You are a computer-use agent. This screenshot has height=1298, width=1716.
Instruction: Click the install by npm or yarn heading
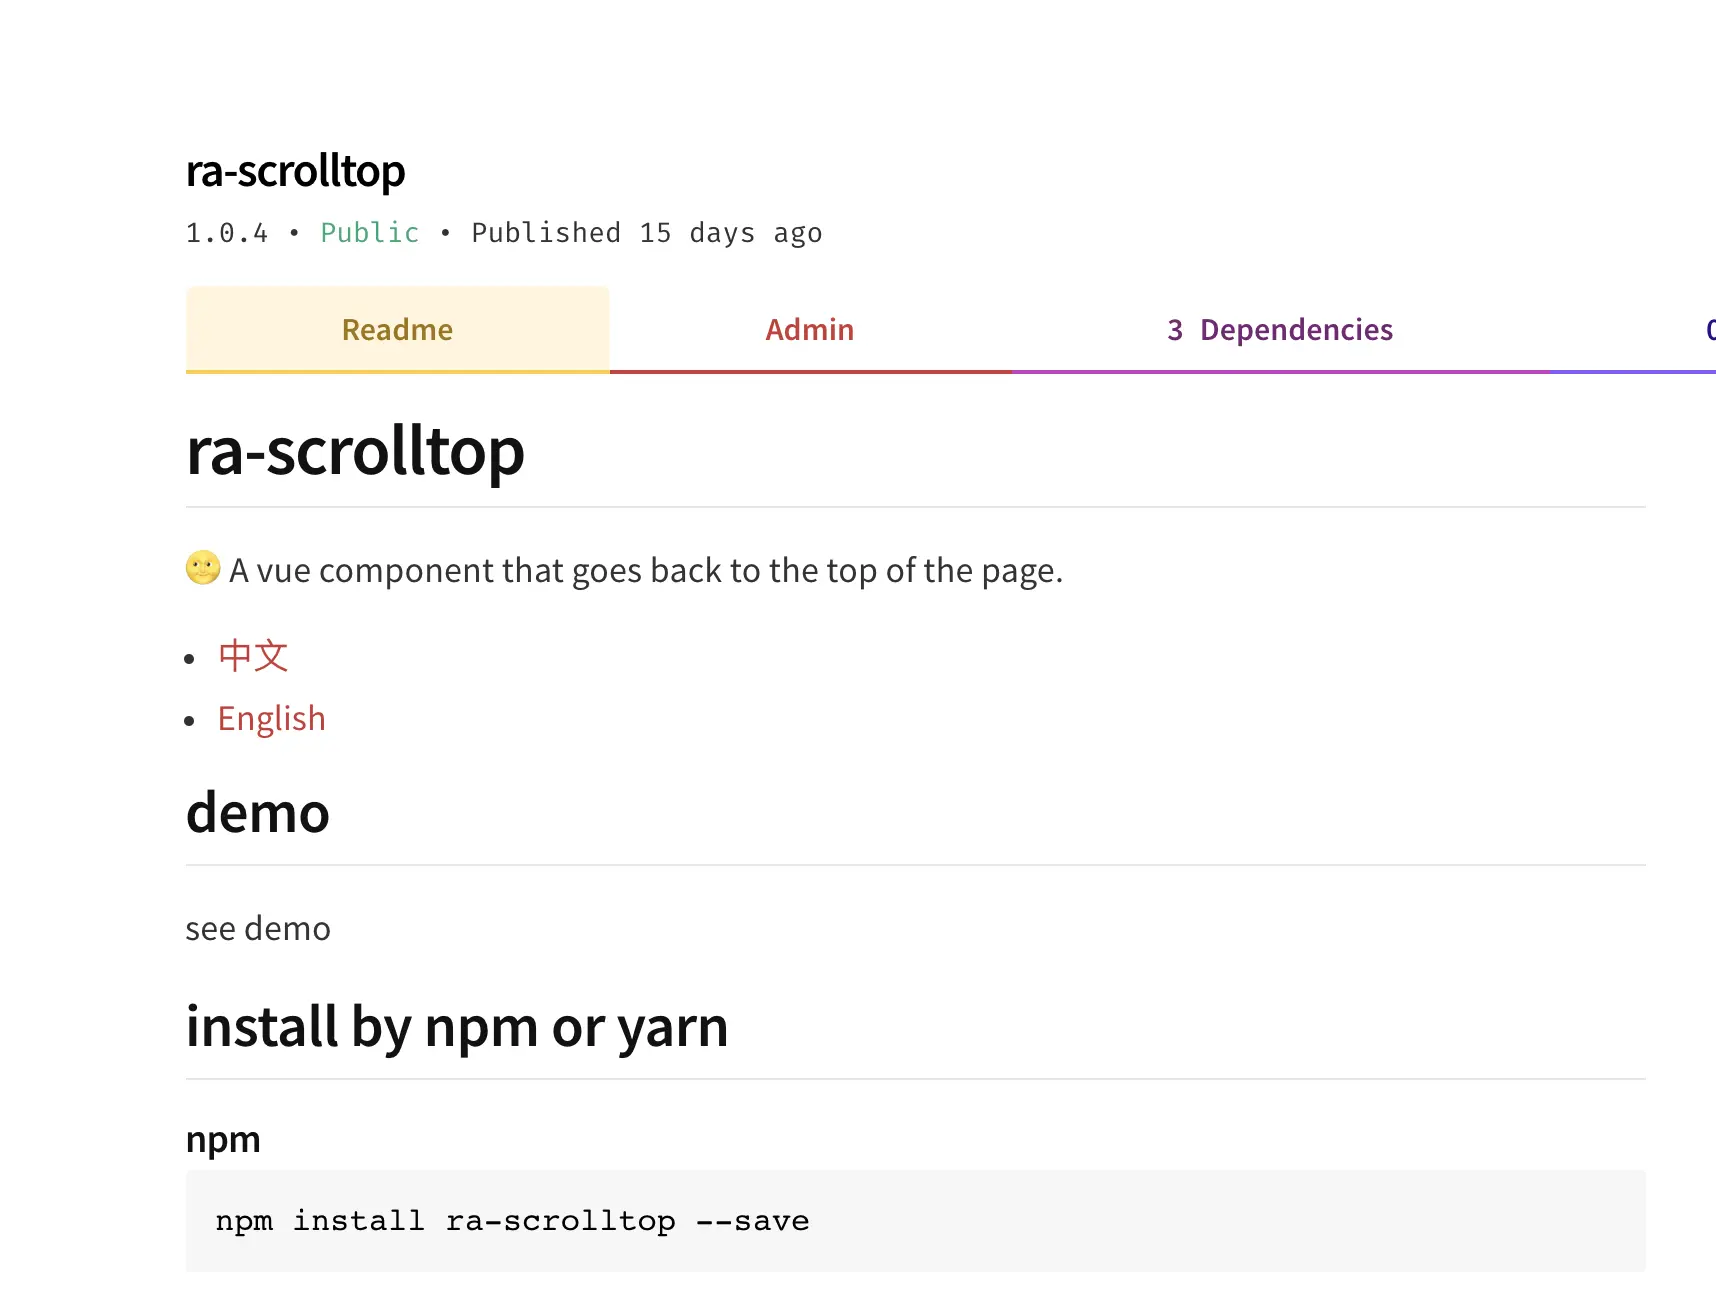pos(456,1027)
